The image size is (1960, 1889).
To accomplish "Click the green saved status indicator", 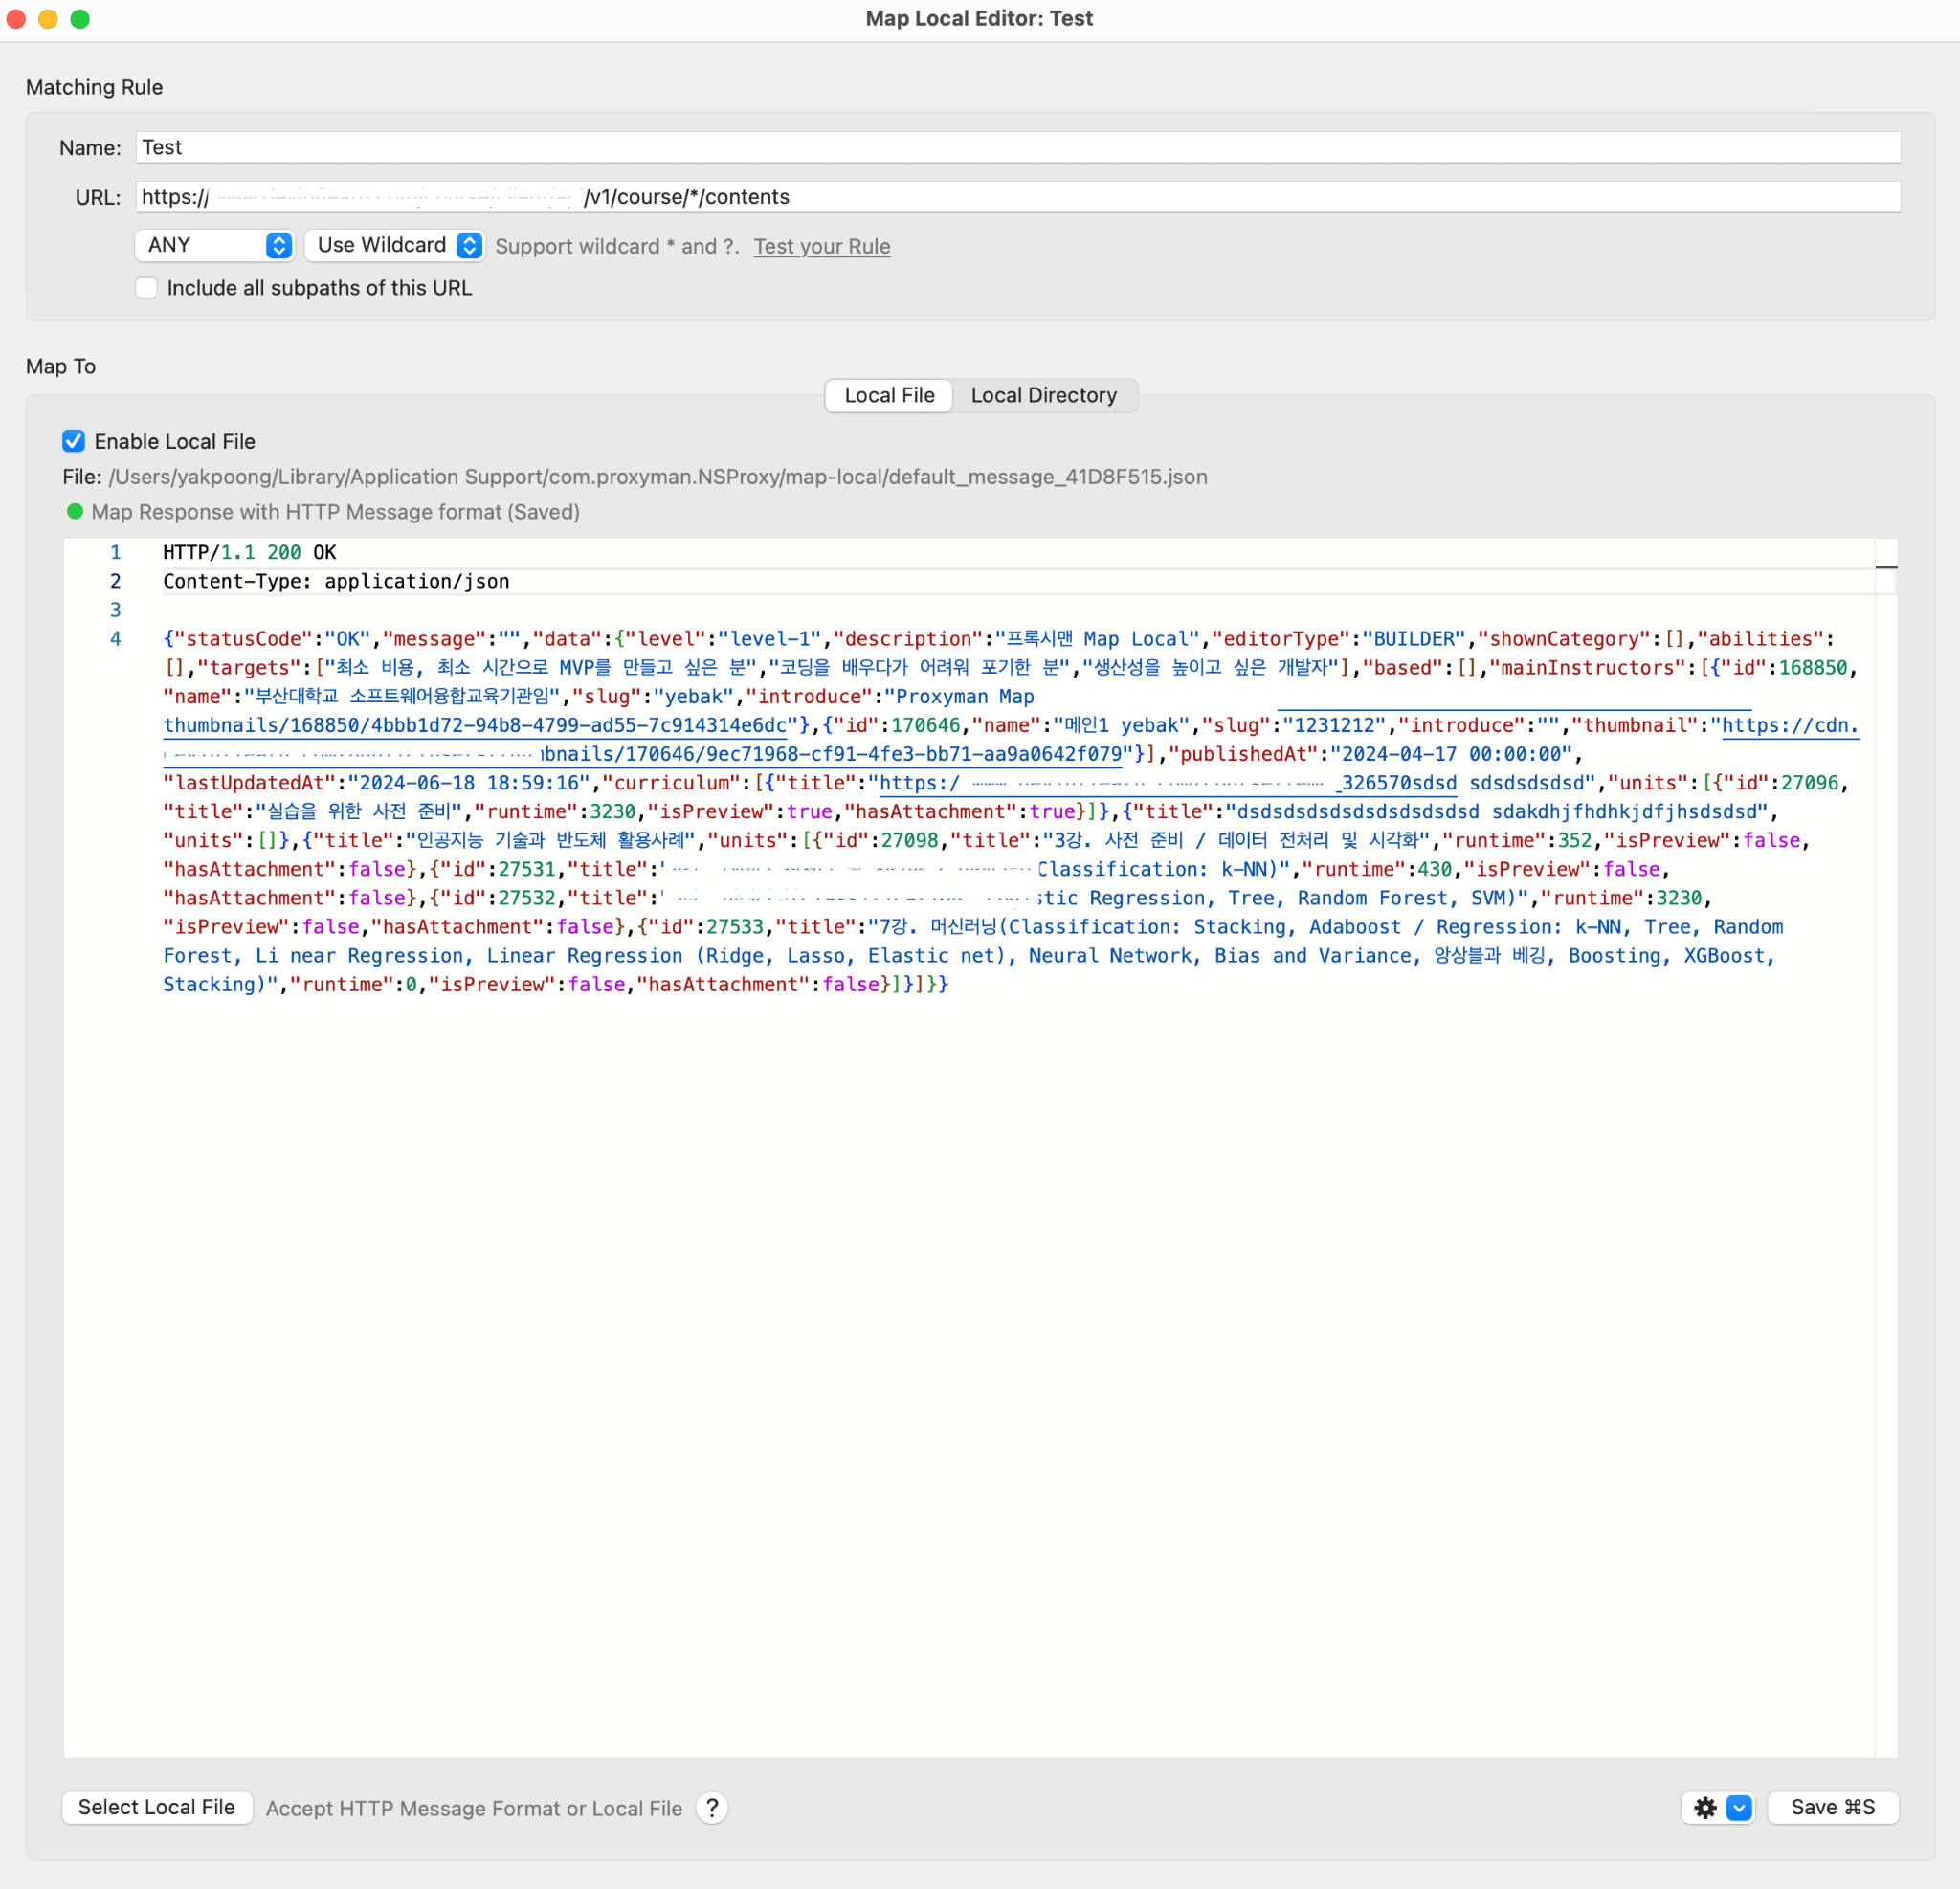I will pyautogui.click(x=75, y=512).
